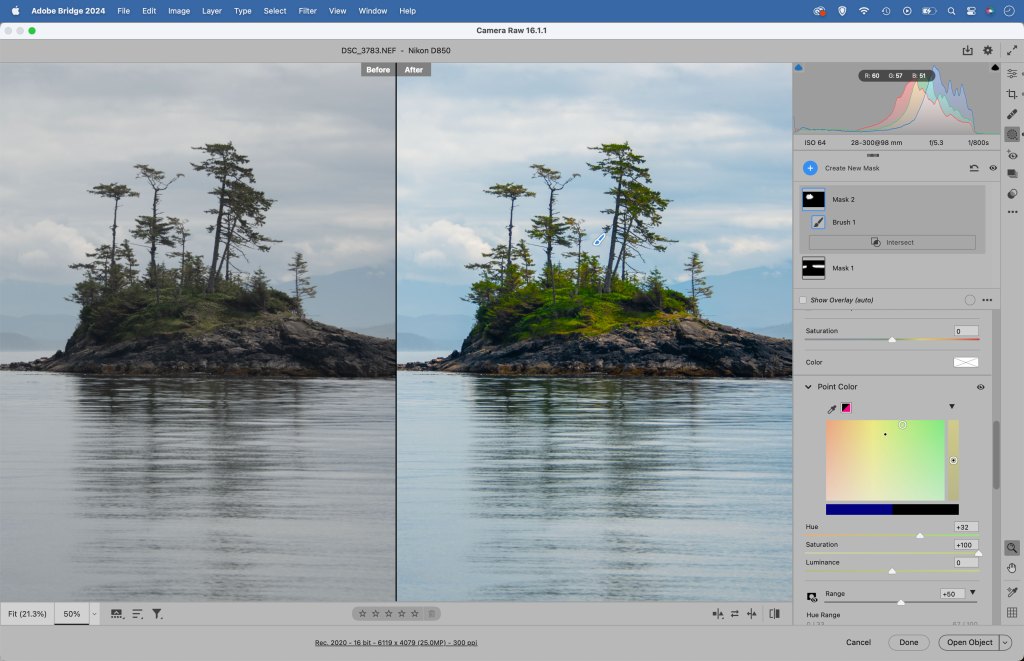Click the Point Color Hue slider
The width and height of the screenshot is (1024, 661).
[891, 536]
